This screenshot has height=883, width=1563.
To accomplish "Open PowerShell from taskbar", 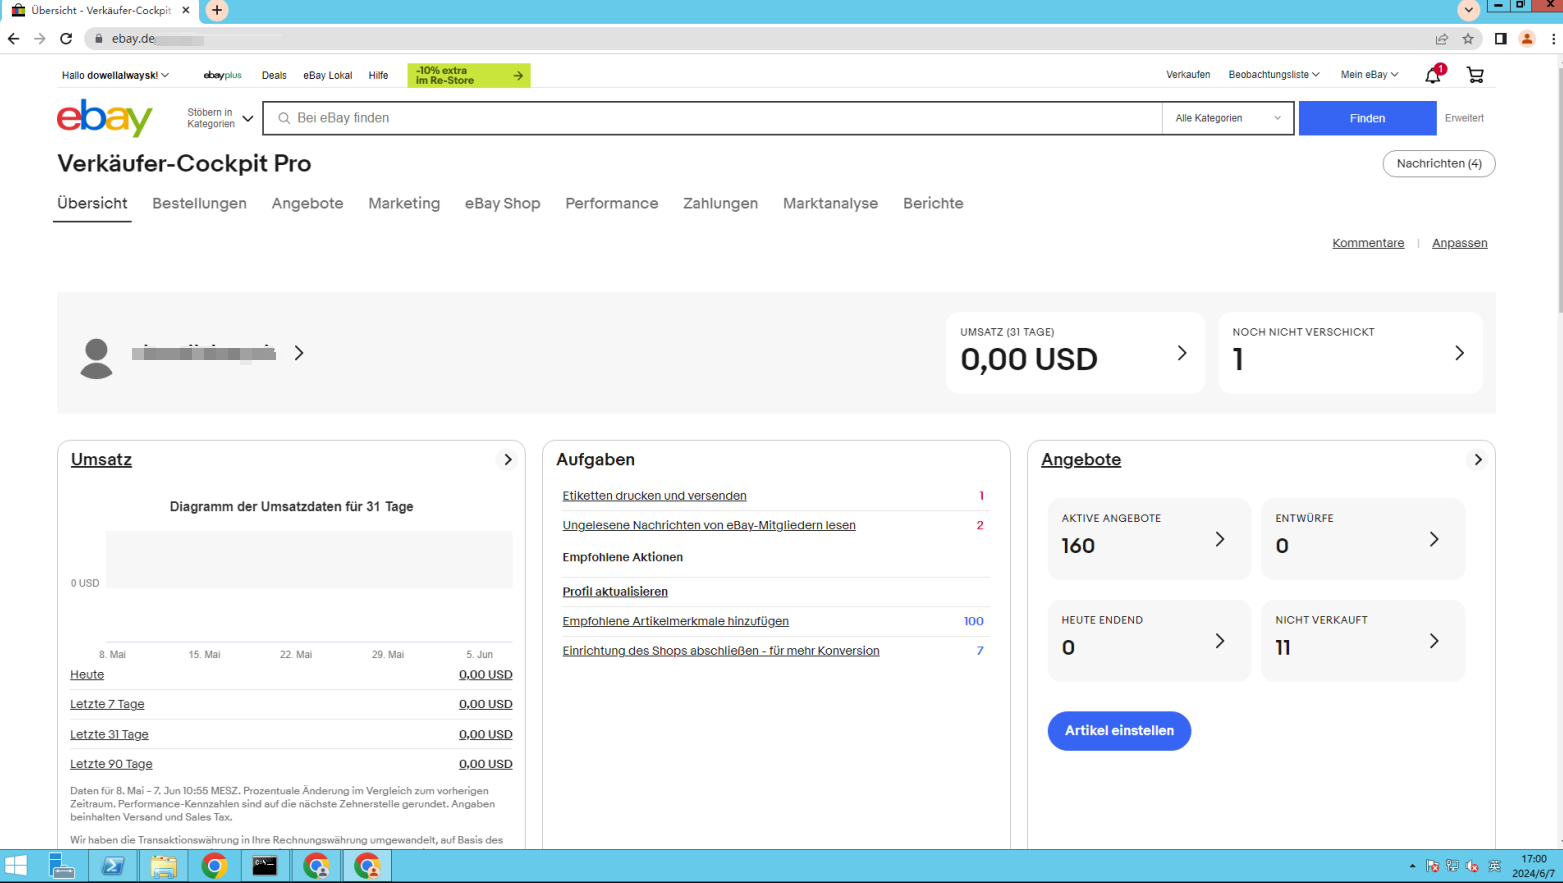I will click(113, 866).
